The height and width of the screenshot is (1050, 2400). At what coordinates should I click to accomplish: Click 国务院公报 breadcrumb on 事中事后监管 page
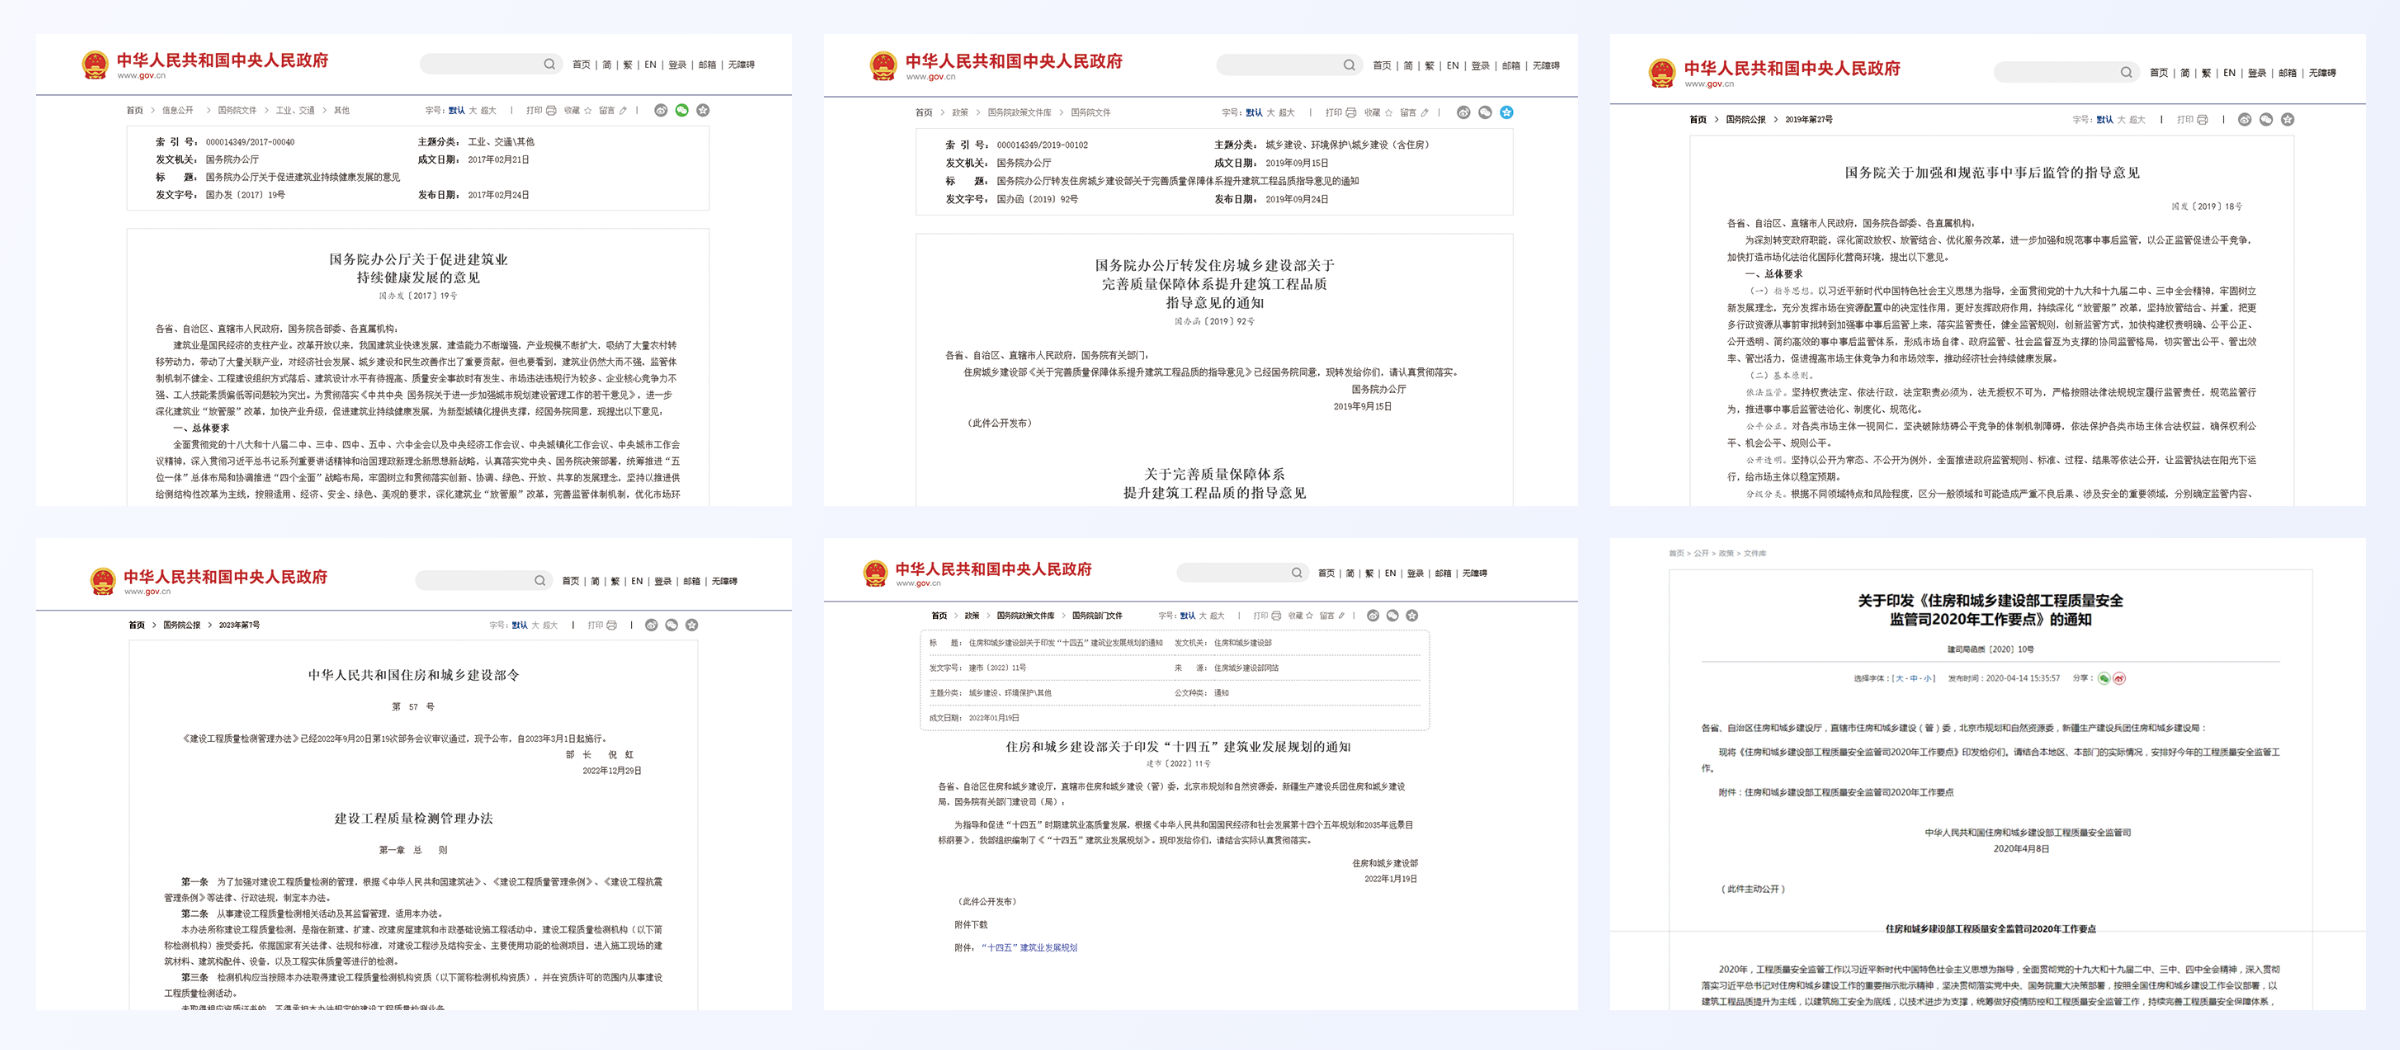(1746, 119)
